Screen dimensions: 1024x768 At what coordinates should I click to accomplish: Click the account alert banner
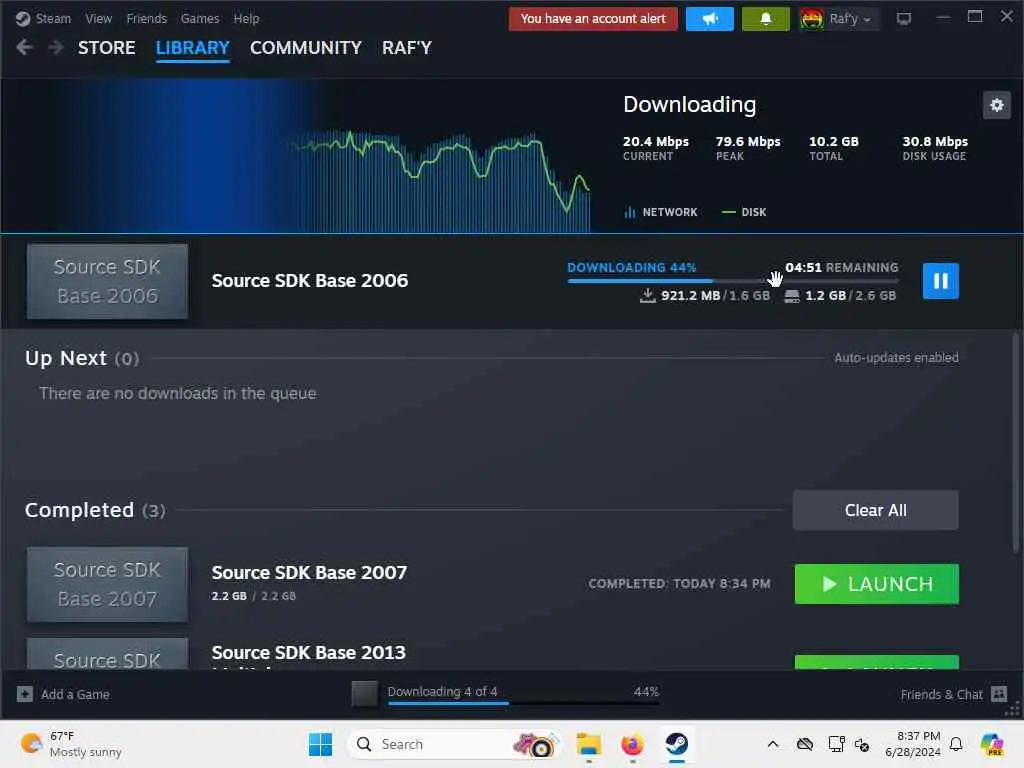[x=593, y=19]
